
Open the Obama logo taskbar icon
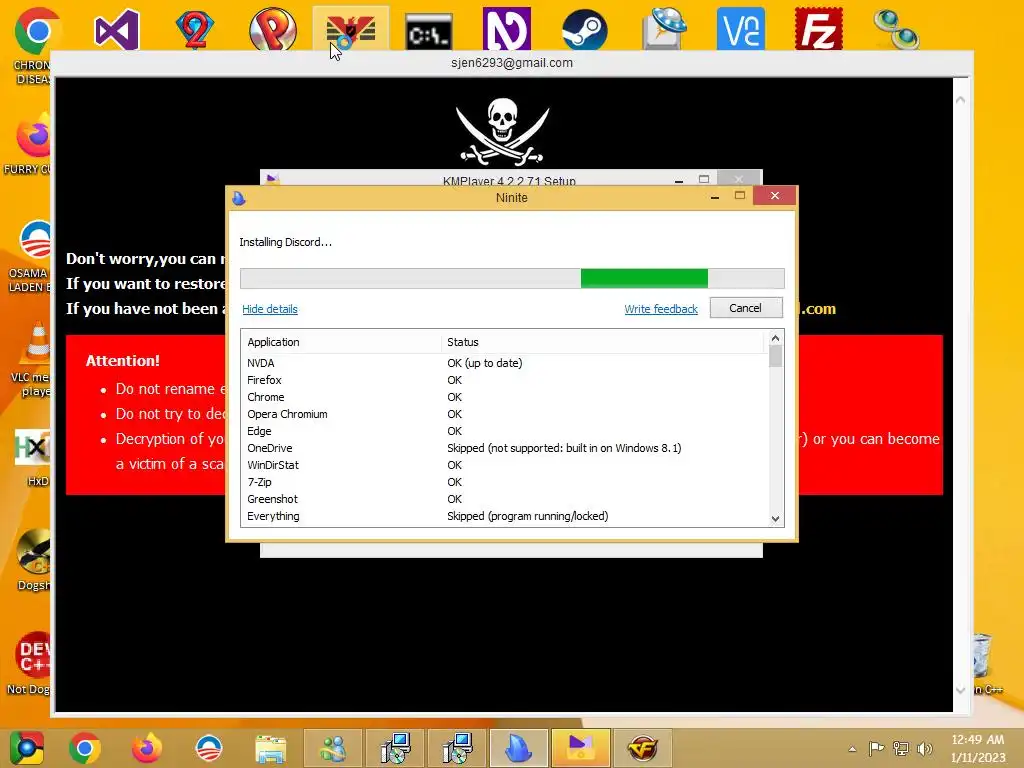pyautogui.click(x=209, y=748)
